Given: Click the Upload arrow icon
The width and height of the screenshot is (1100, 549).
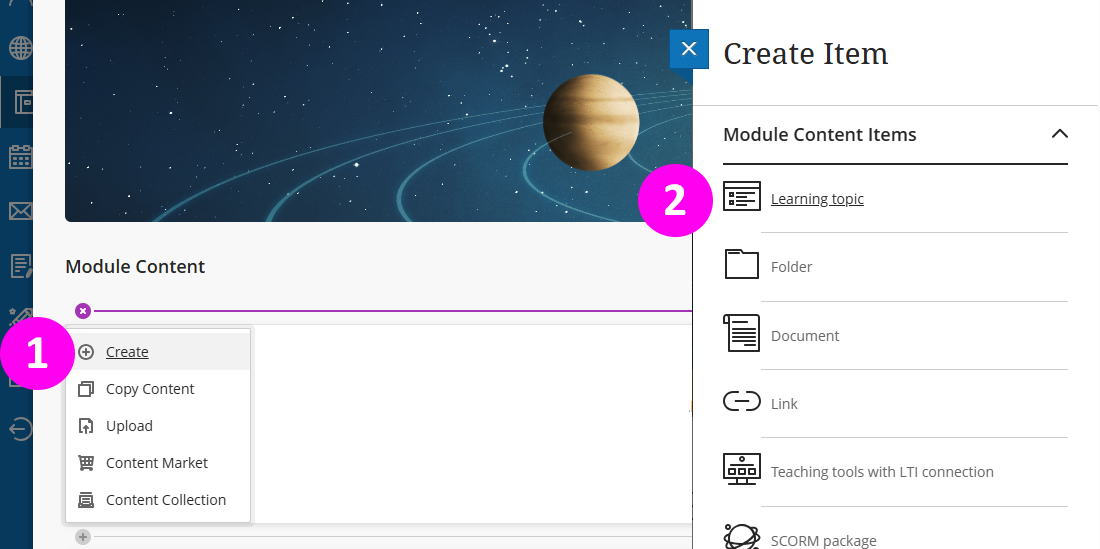Looking at the screenshot, I should [x=86, y=426].
